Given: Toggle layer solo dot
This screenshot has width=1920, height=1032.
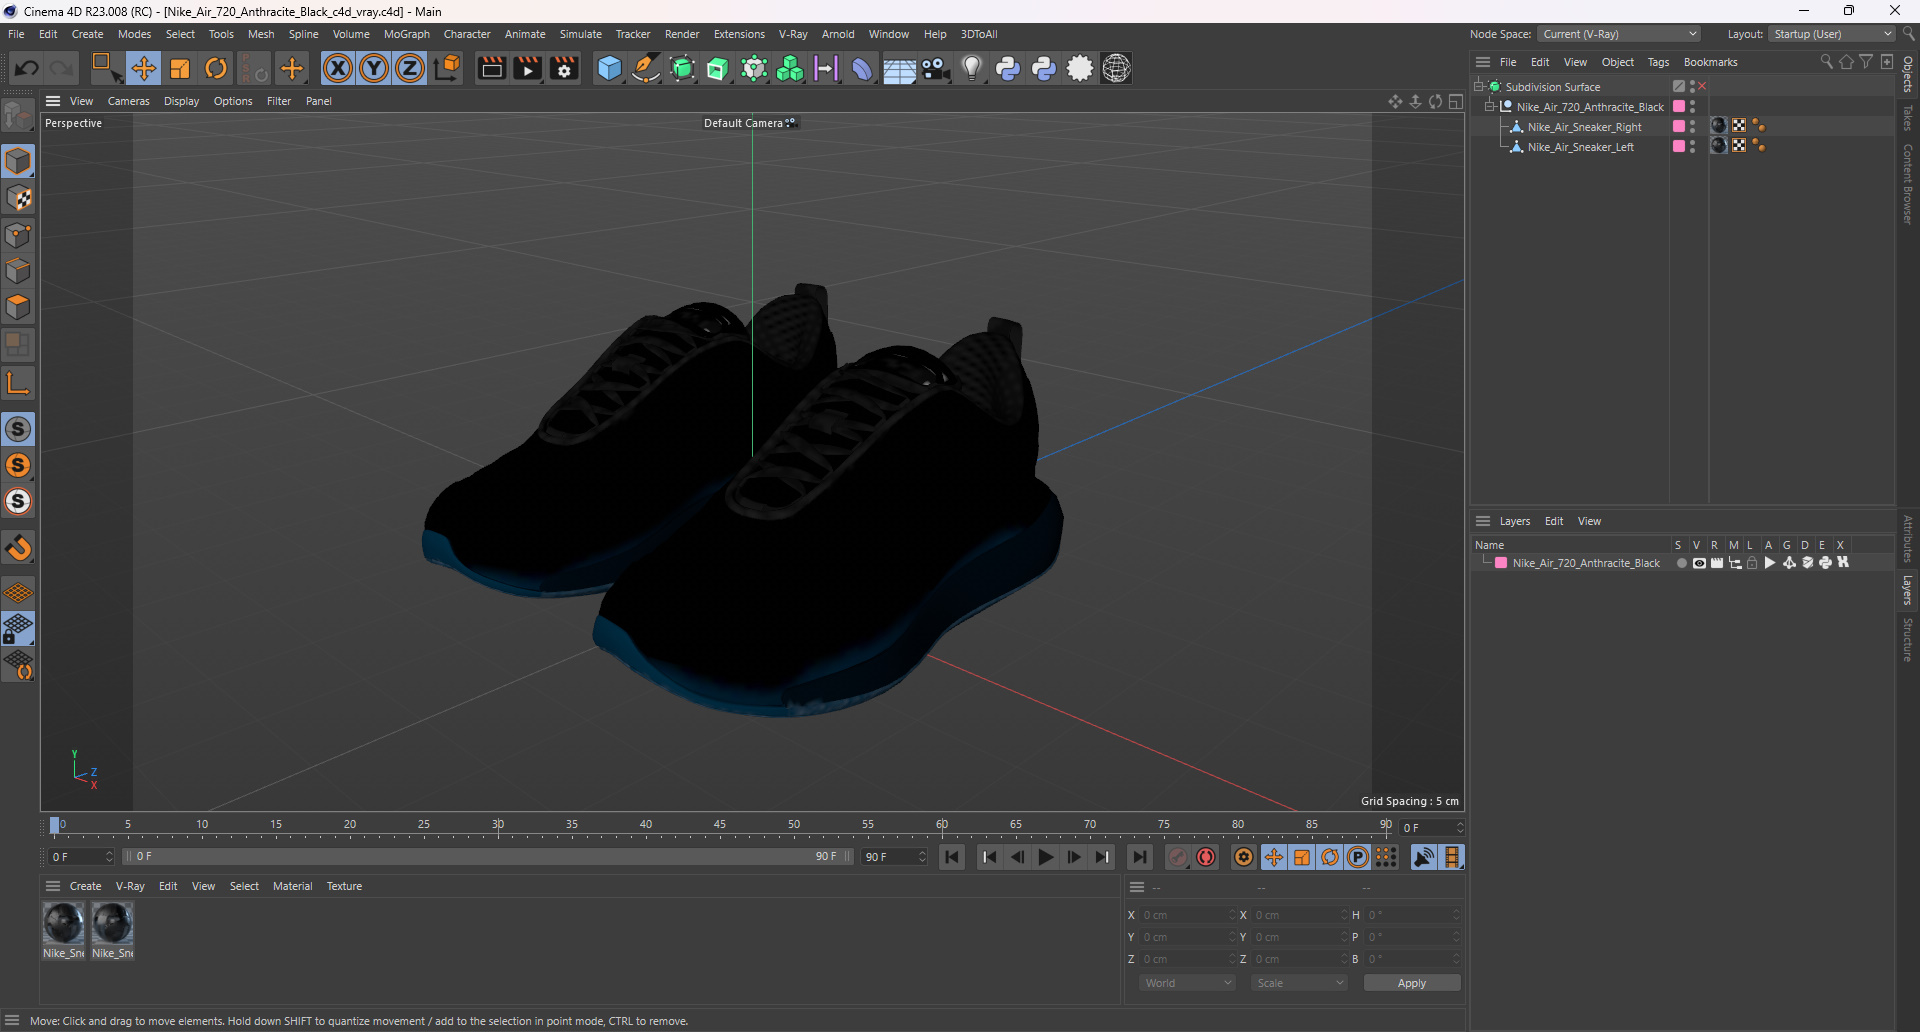Looking at the screenshot, I should click(x=1681, y=563).
